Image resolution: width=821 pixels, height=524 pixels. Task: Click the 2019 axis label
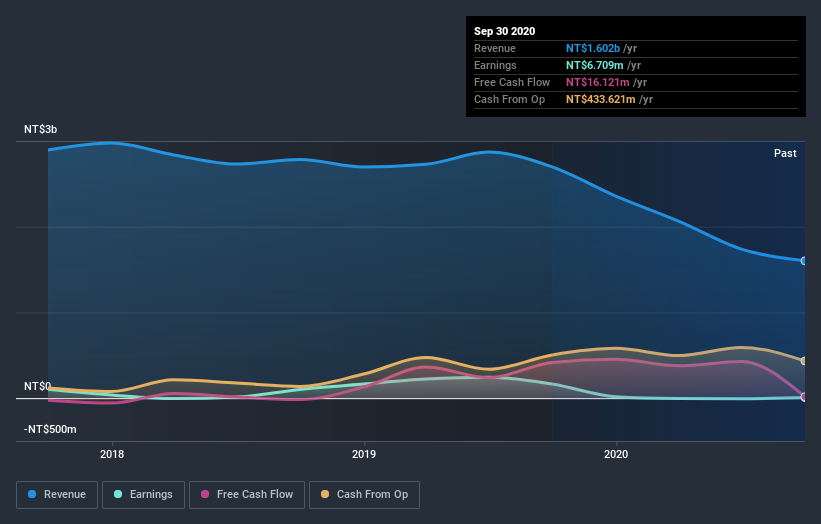point(364,454)
